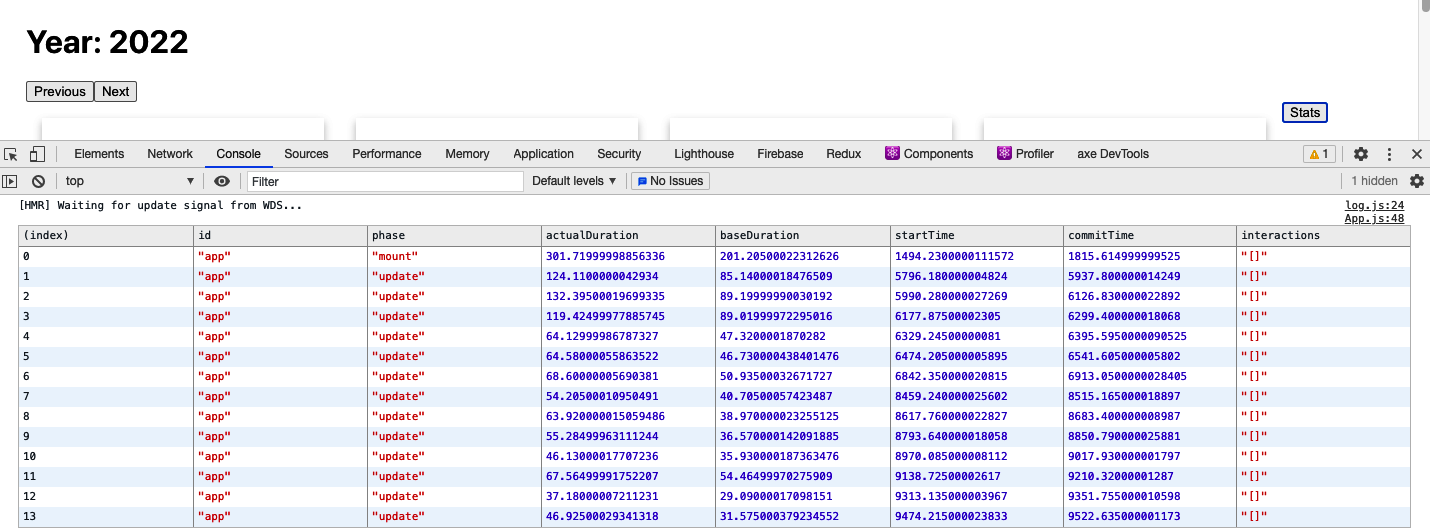Open the DevTools settings gear

[1360, 154]
